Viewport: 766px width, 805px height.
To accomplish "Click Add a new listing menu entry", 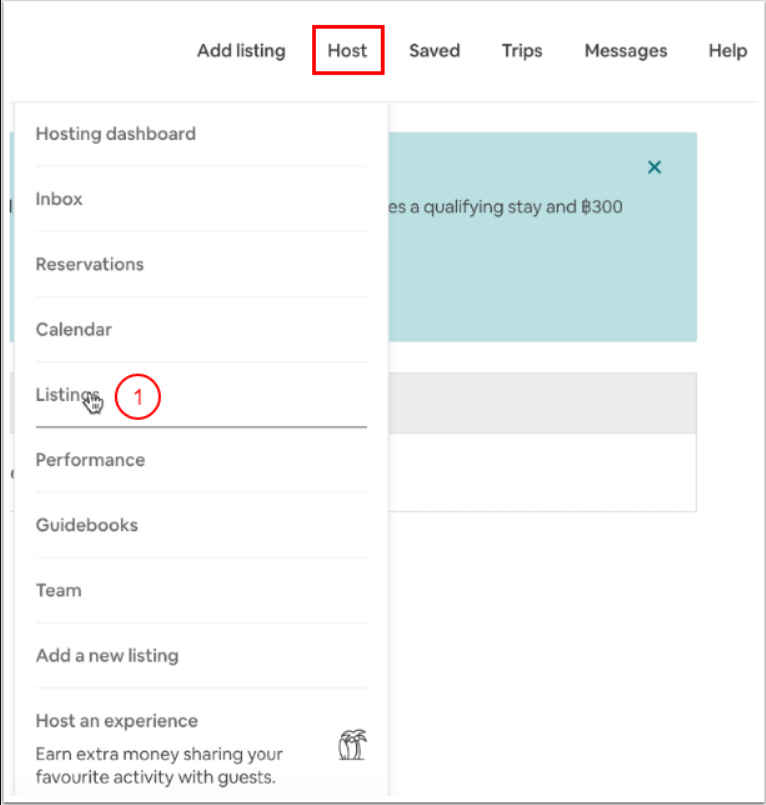I will coord(107,656).
